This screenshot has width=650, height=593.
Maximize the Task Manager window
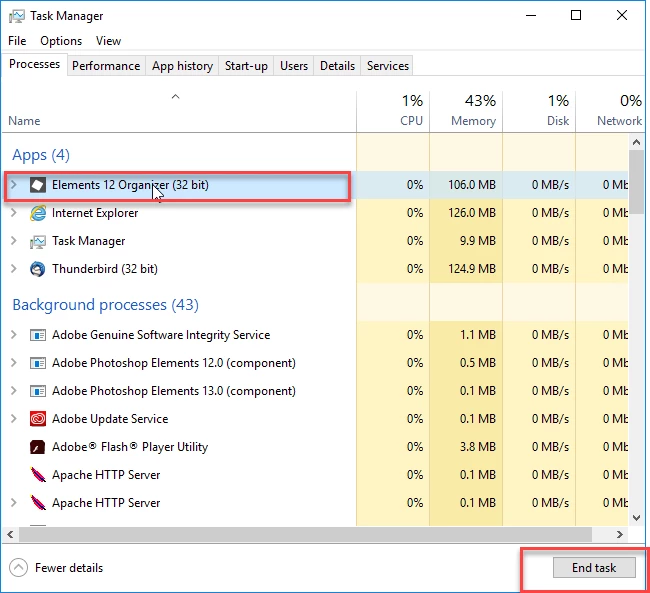click(x=576, y=15)
